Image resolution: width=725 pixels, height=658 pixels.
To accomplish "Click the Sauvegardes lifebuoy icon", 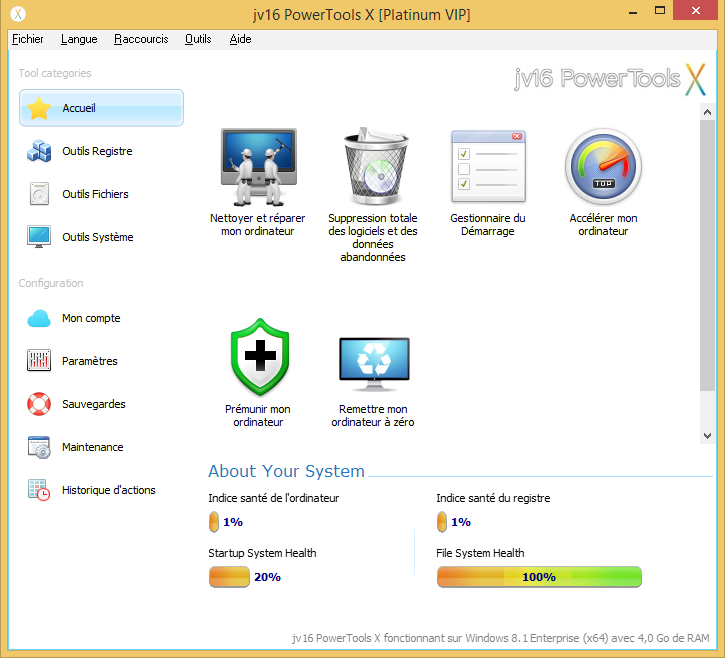I will click(39, 404).
